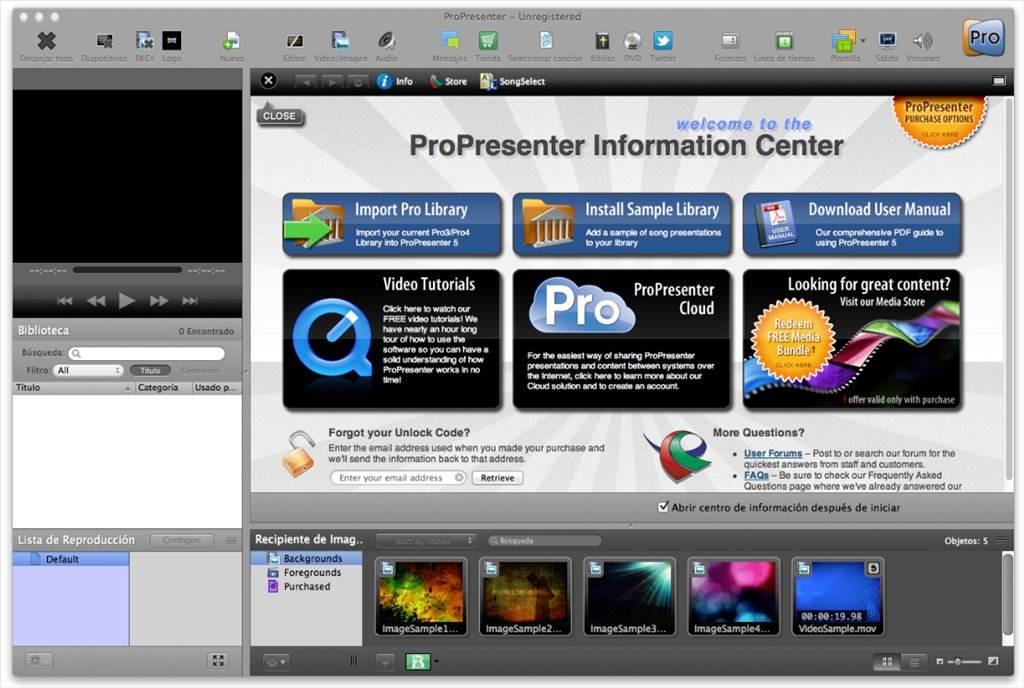This screenshot has width=1024, height=688.
Task: Open the Media Store content card
Action: coord(852,339)
